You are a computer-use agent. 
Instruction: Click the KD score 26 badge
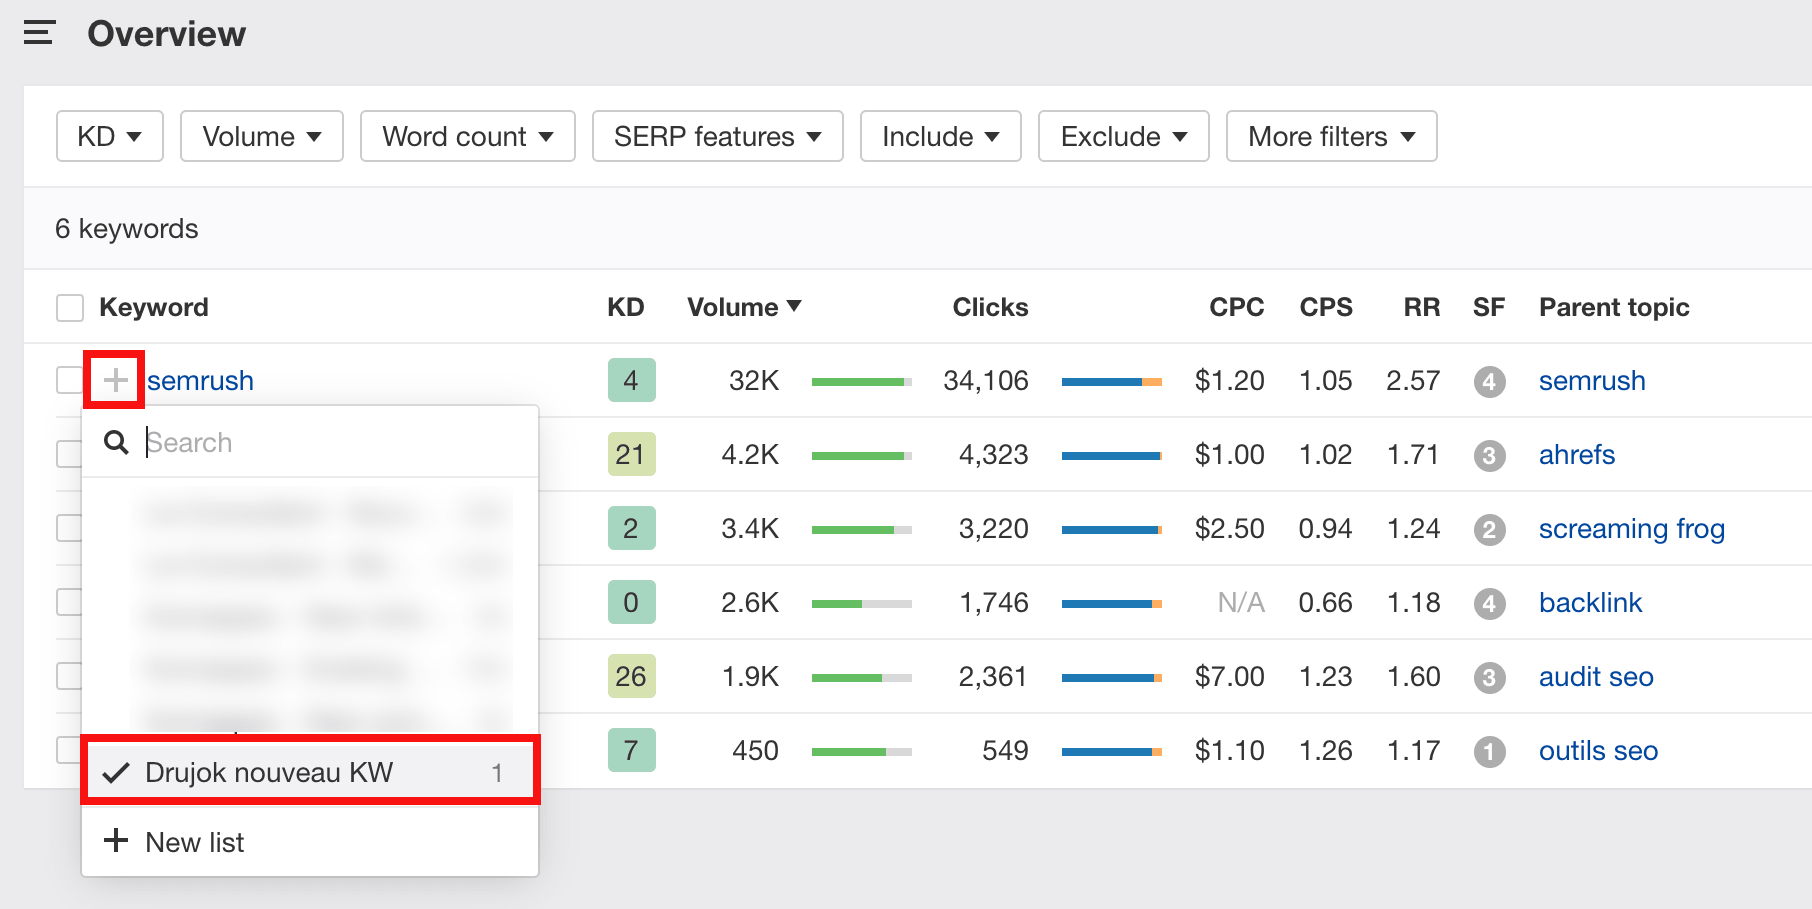pos(631,676)
